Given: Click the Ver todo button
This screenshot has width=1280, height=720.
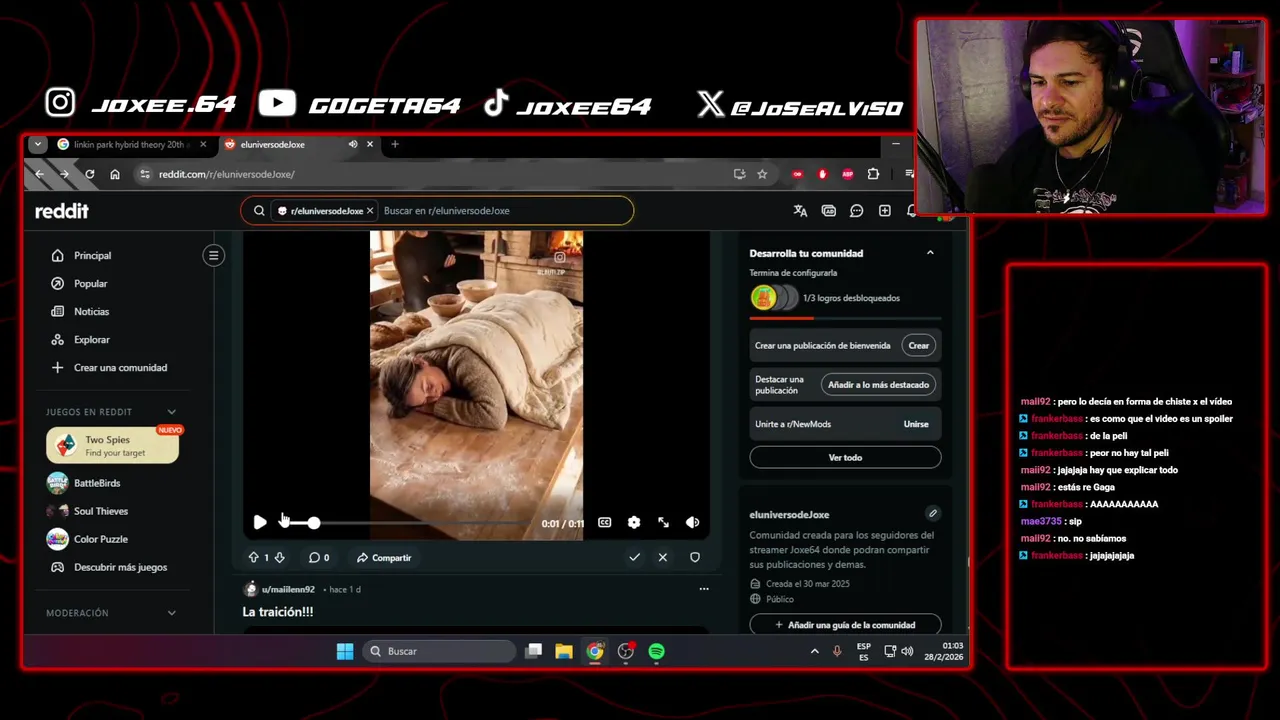Looking at the screenshot, I should [845, 457].
